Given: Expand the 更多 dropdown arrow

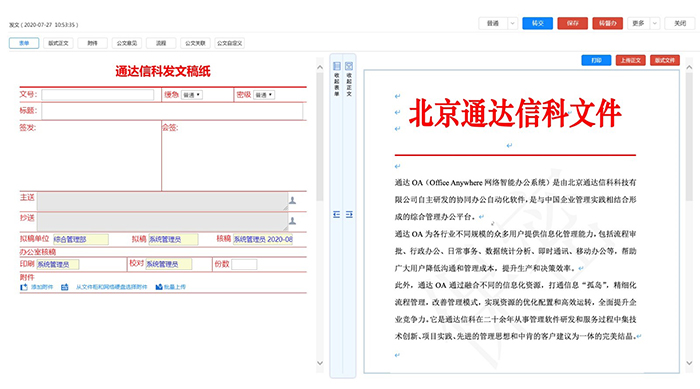Looking at the screenshot, I should coord(655,23).
